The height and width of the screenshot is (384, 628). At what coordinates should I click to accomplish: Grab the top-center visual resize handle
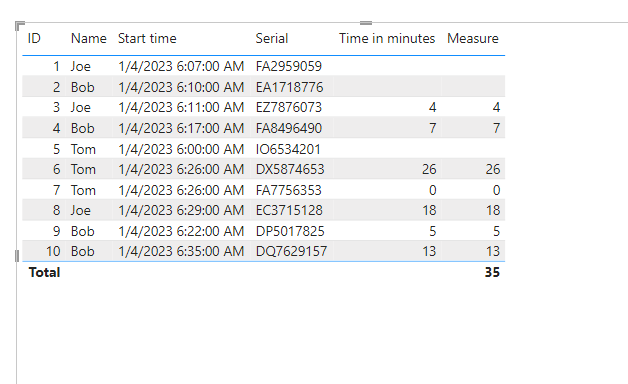pos(366,23)
